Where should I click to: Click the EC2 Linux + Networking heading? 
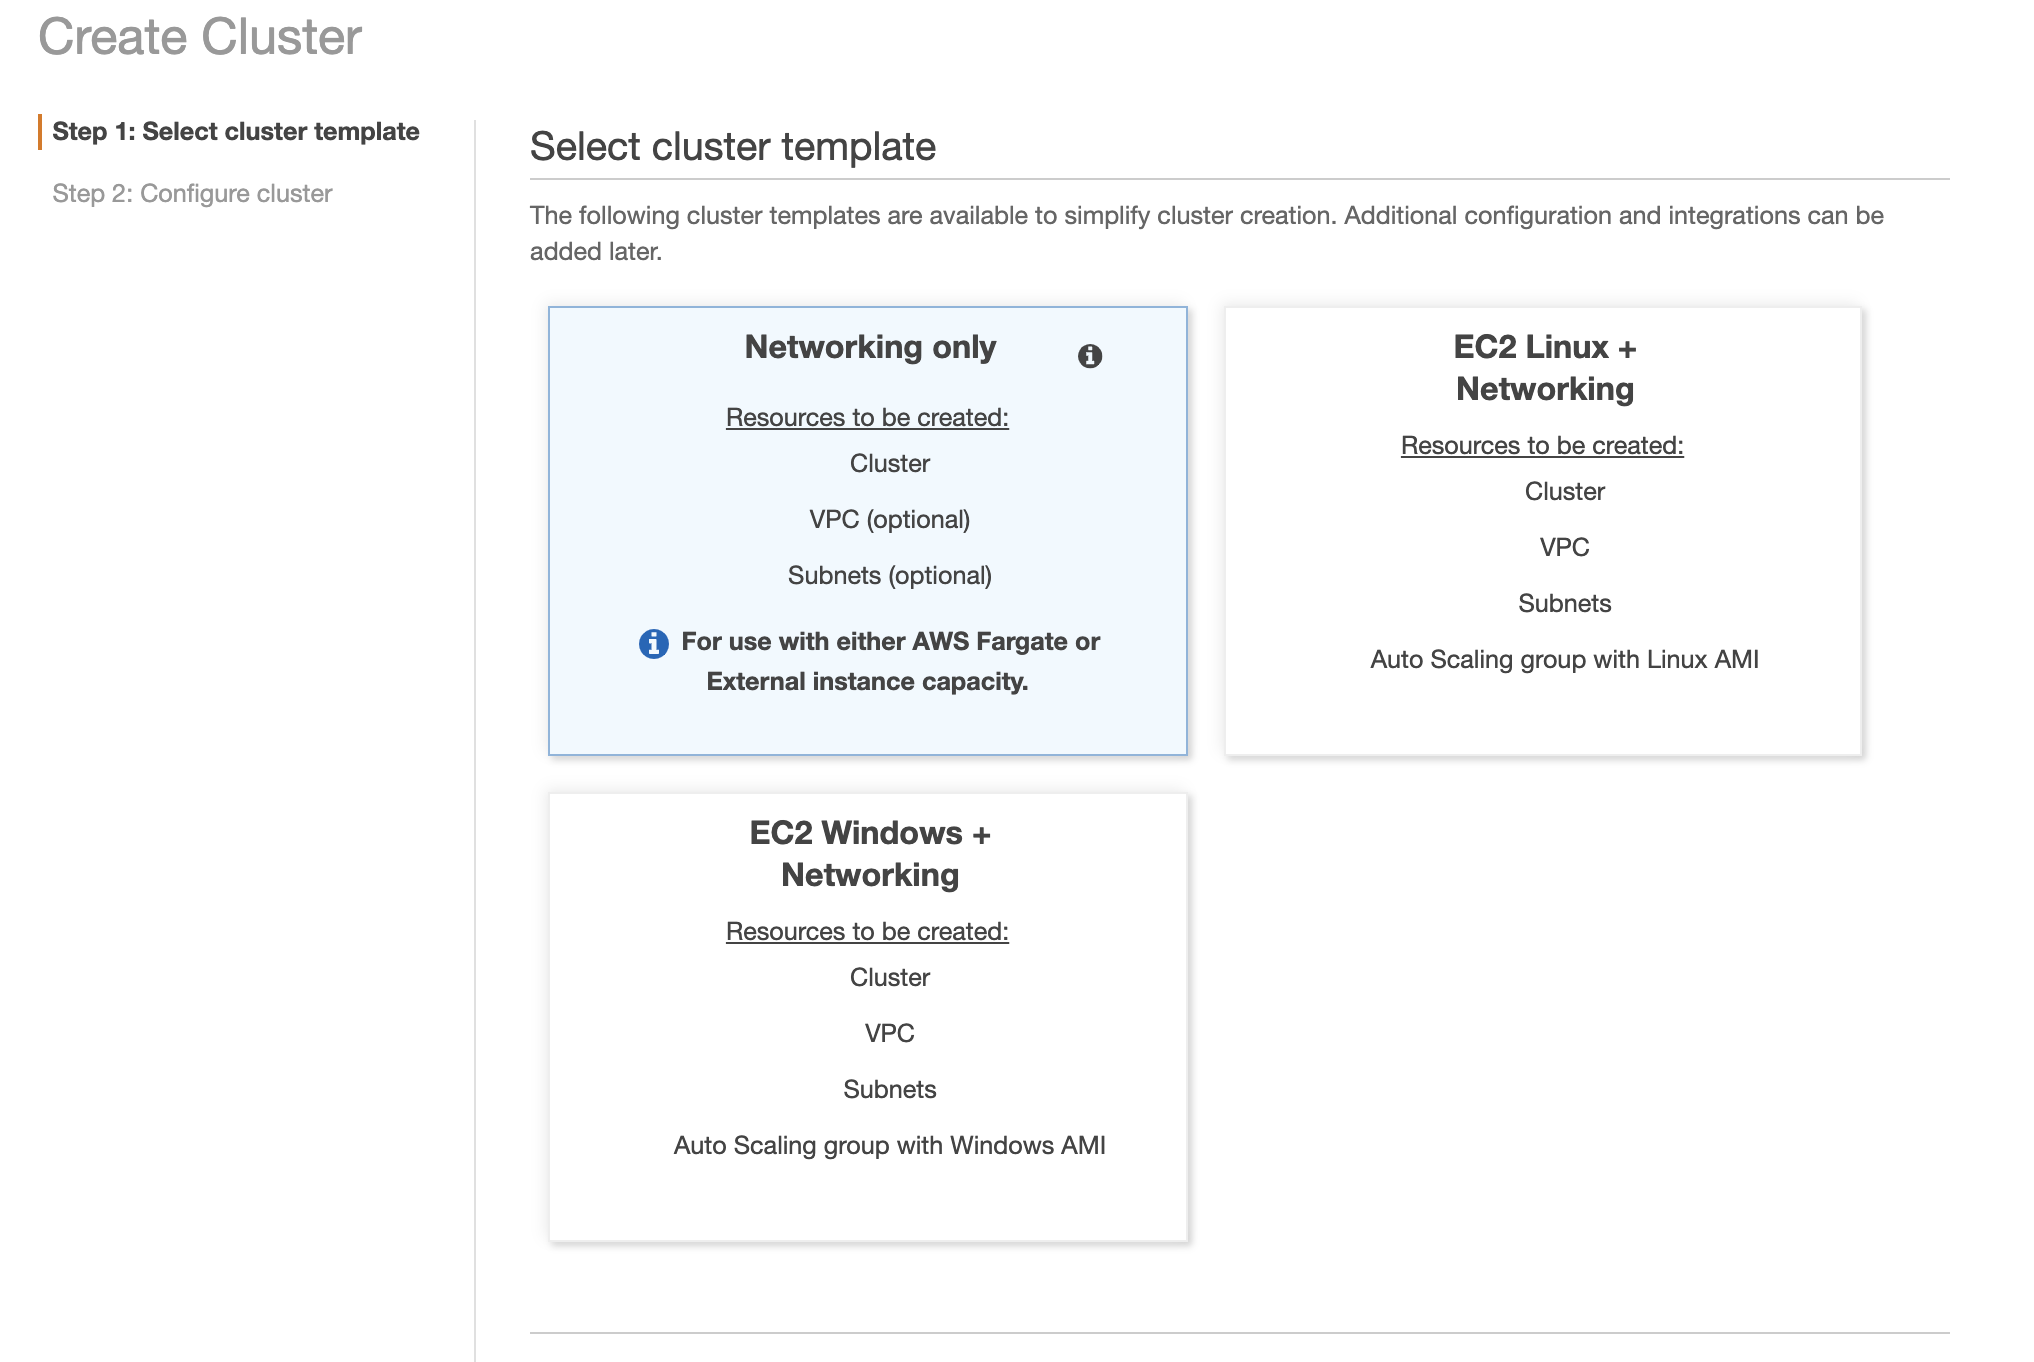pos(1545,369)
